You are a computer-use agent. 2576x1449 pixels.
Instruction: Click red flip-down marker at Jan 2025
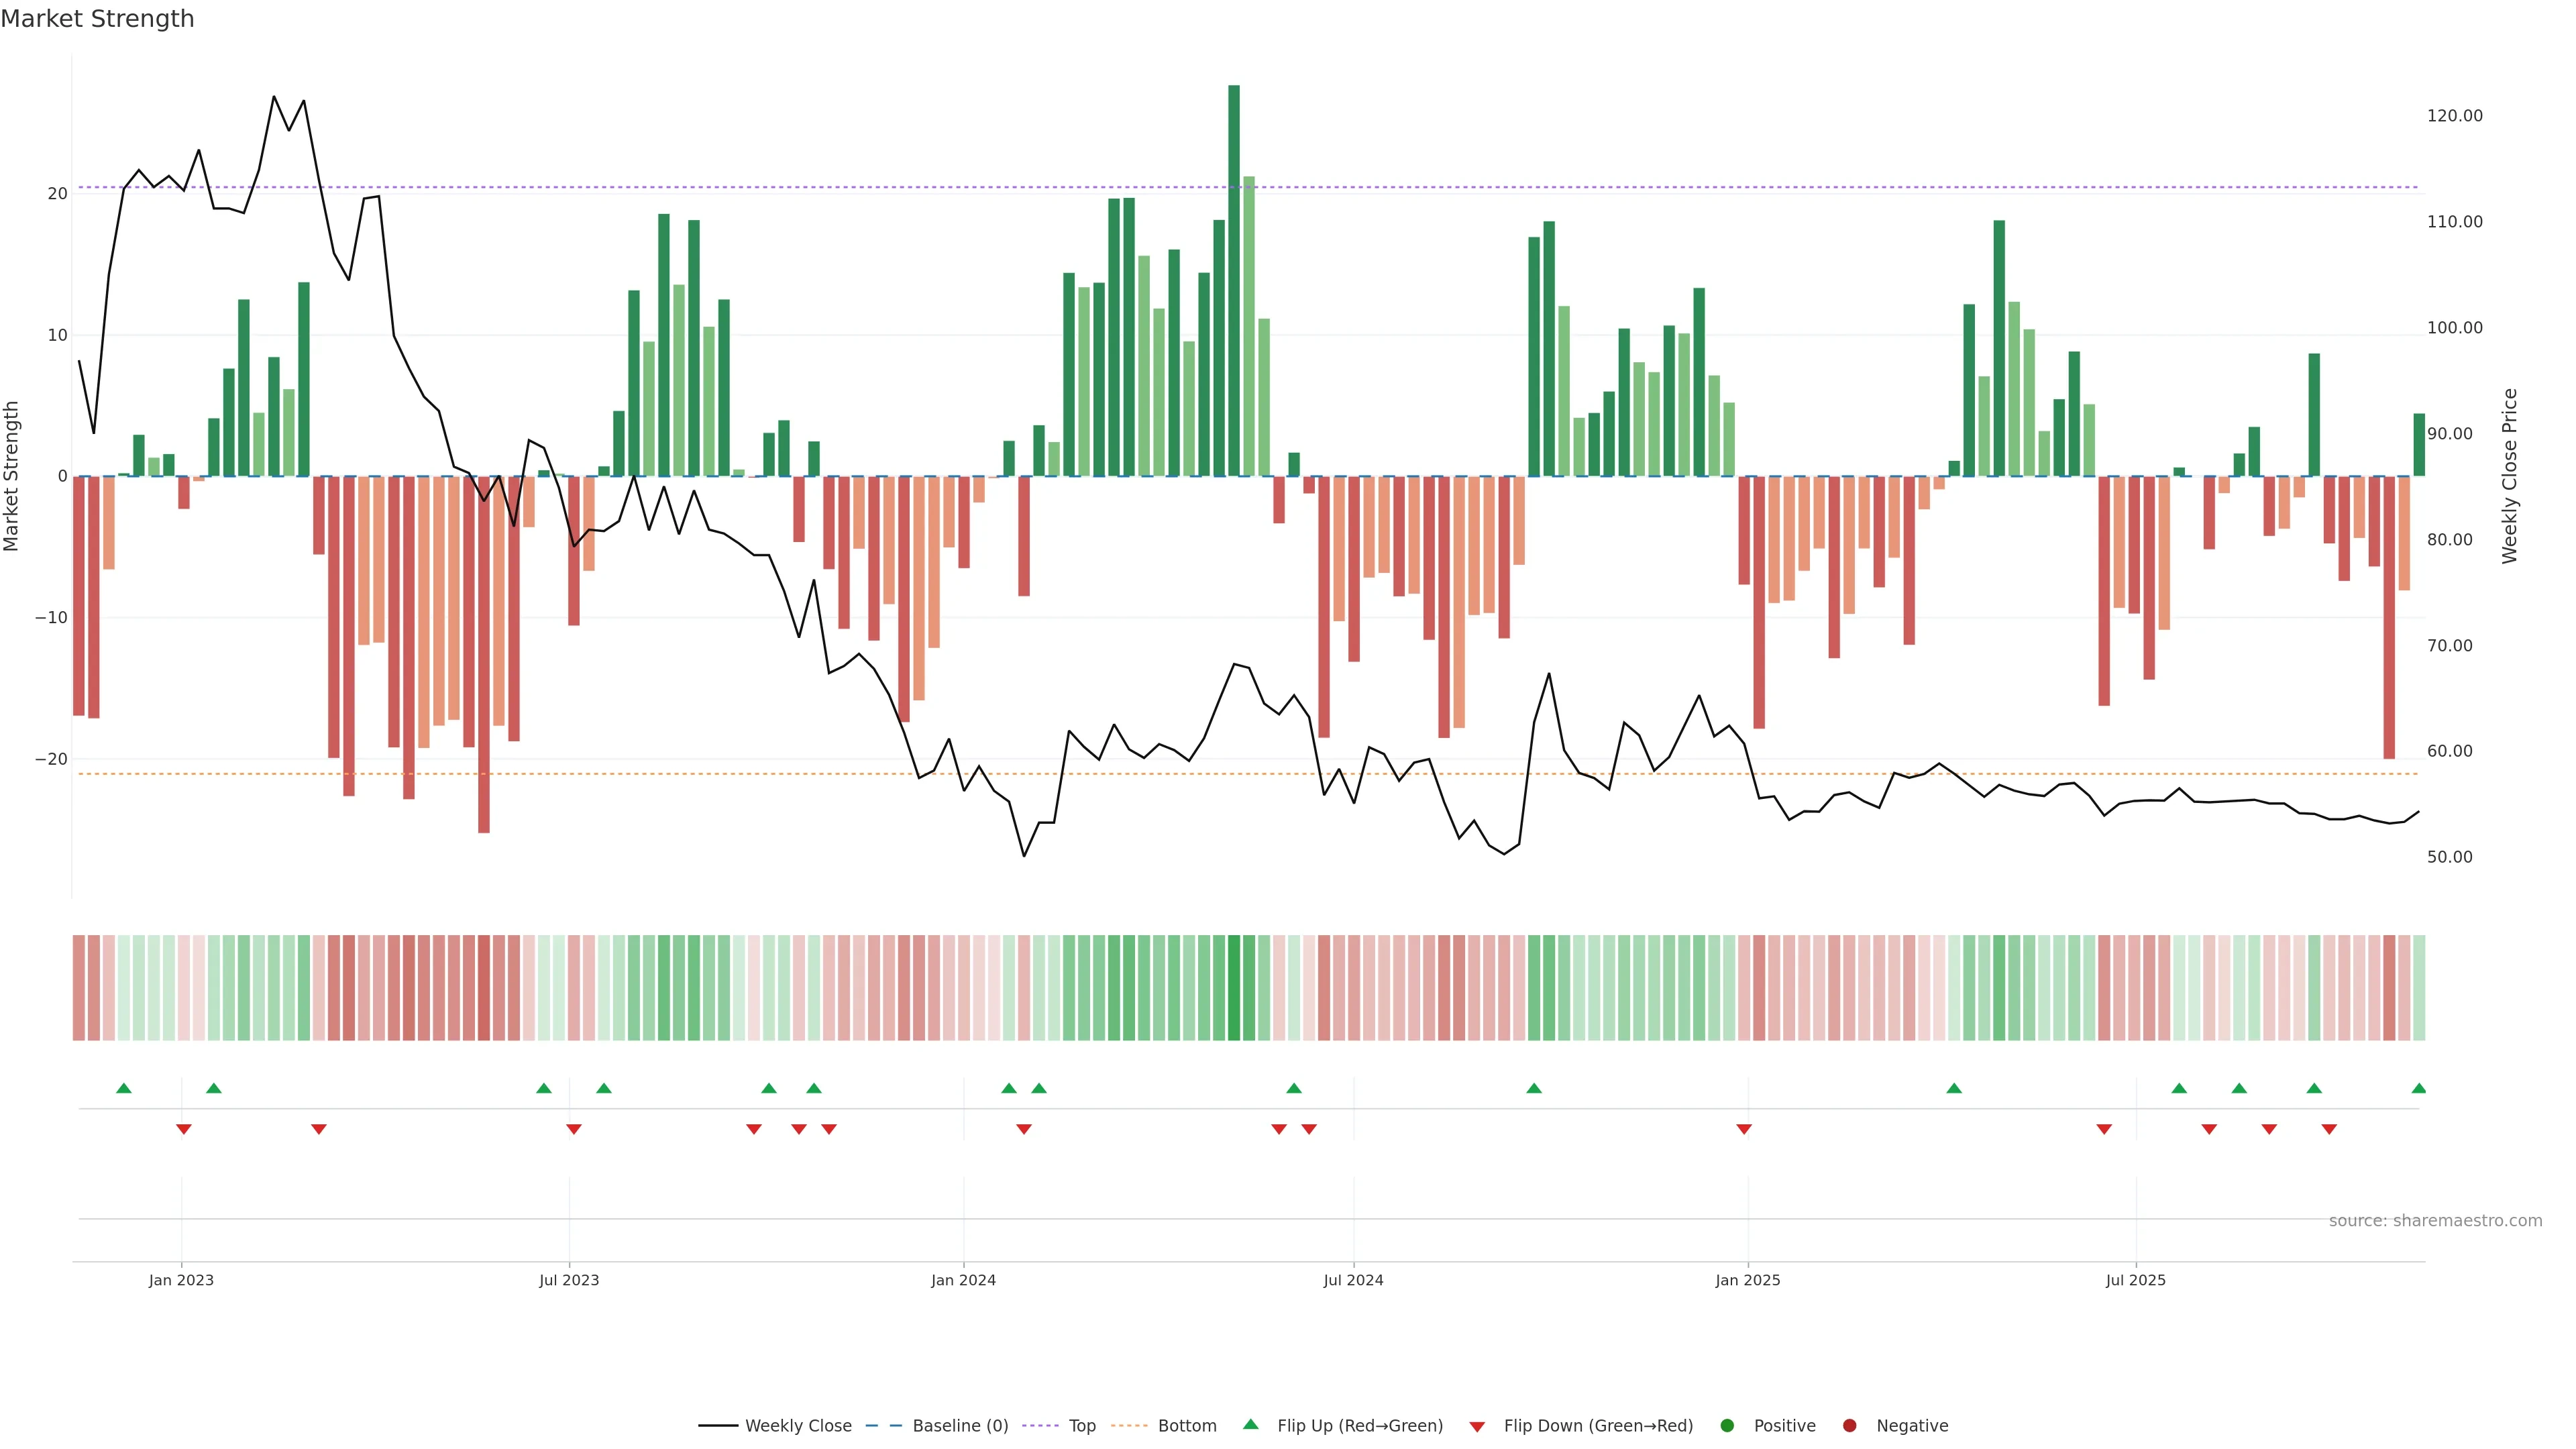pos(1744,1129)
